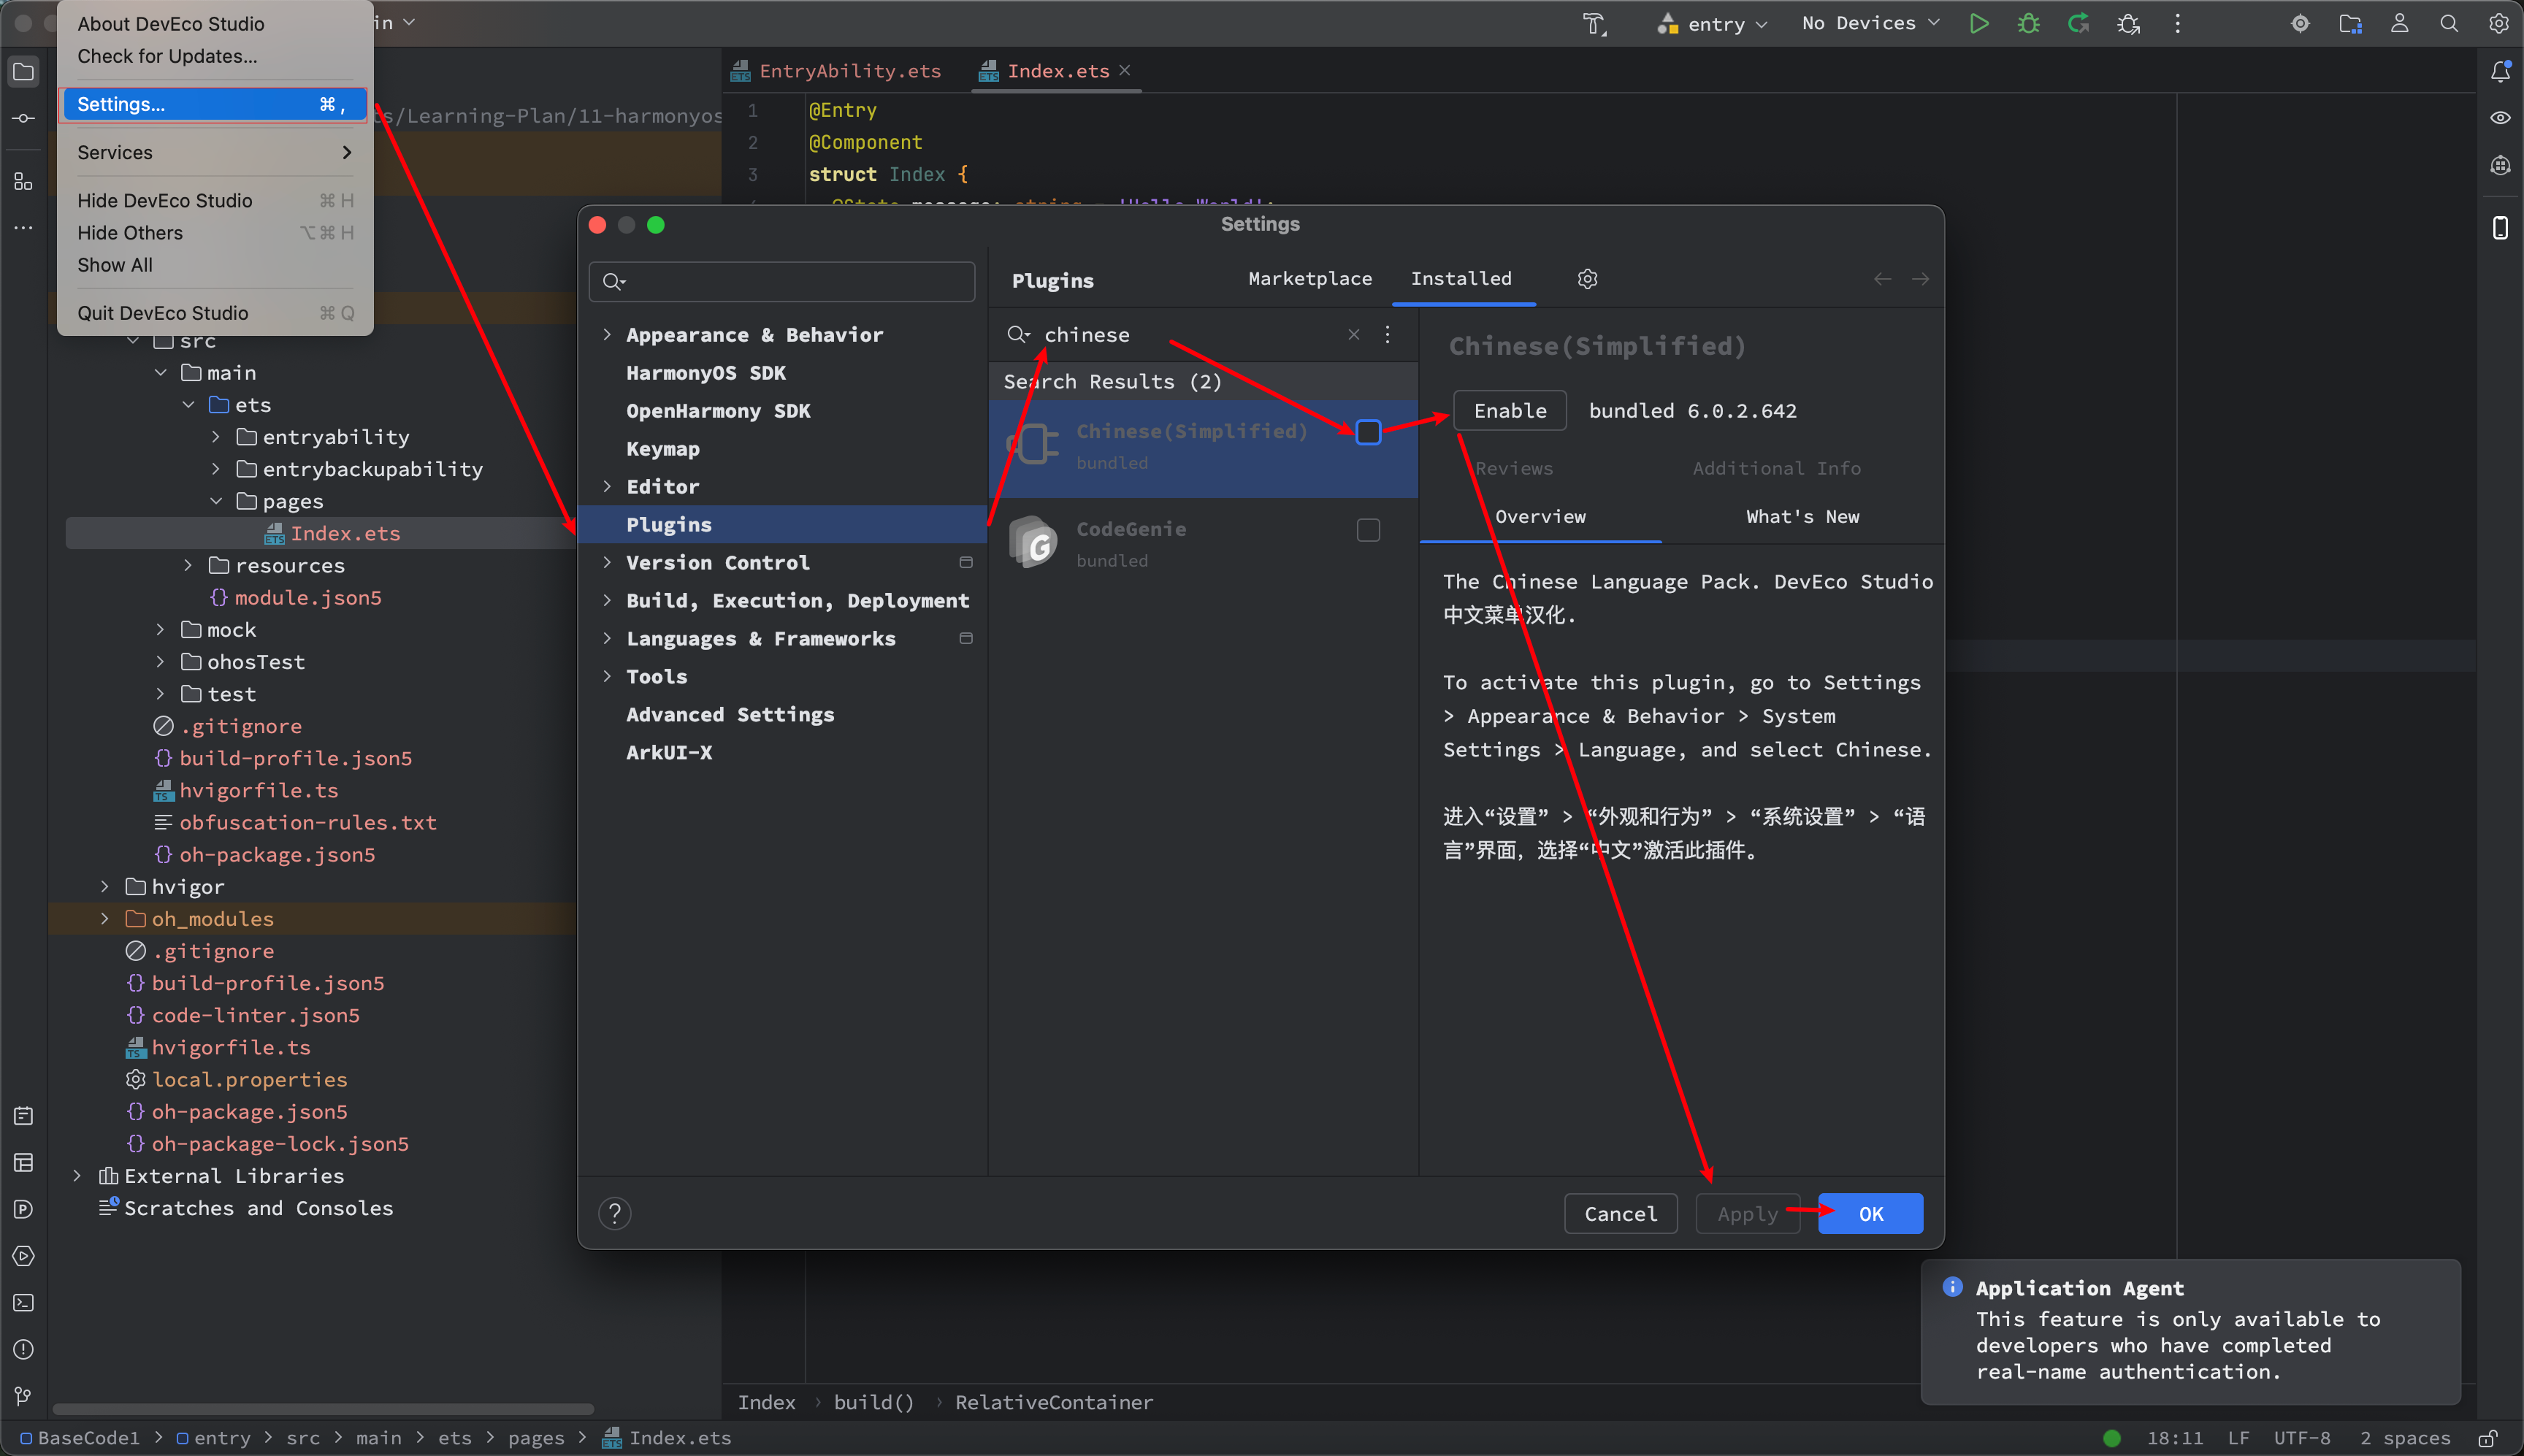Select Plugins in the settings sidebar
The image size is (2524, 1456).
pos(782,525)
